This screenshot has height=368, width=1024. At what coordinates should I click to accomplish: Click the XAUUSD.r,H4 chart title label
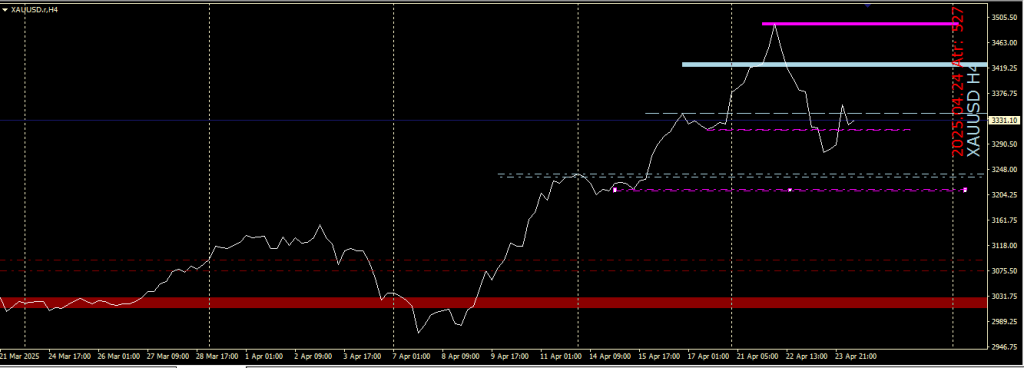point(35,10)
